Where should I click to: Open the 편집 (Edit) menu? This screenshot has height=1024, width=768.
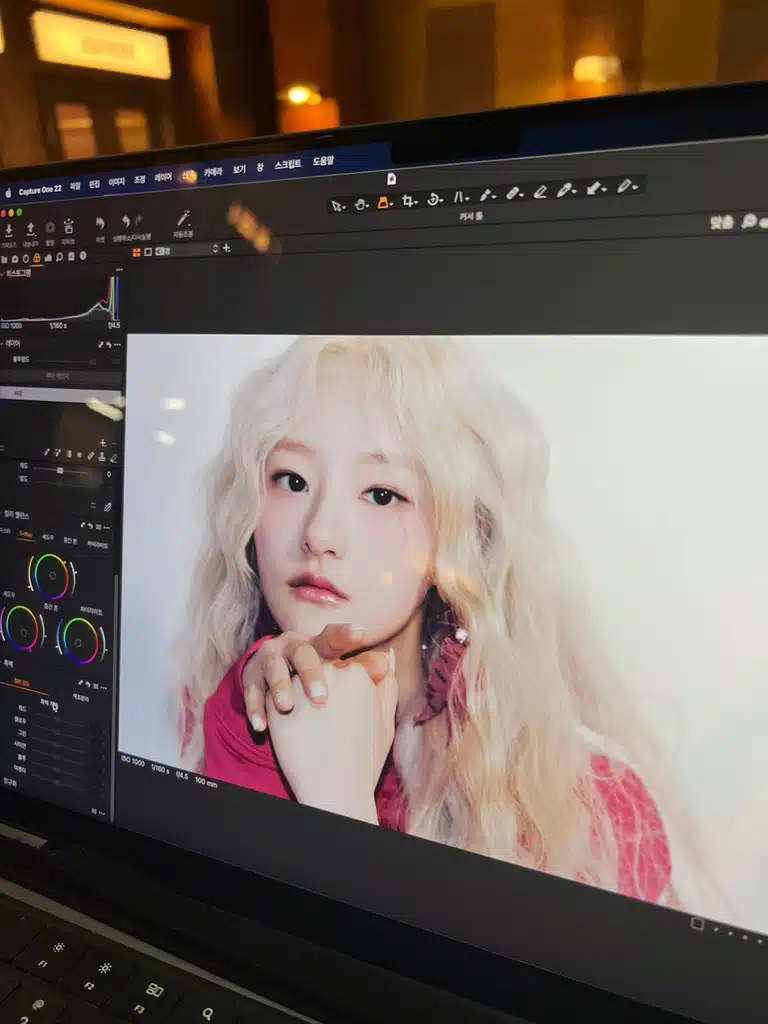click(x=95, y=185)
